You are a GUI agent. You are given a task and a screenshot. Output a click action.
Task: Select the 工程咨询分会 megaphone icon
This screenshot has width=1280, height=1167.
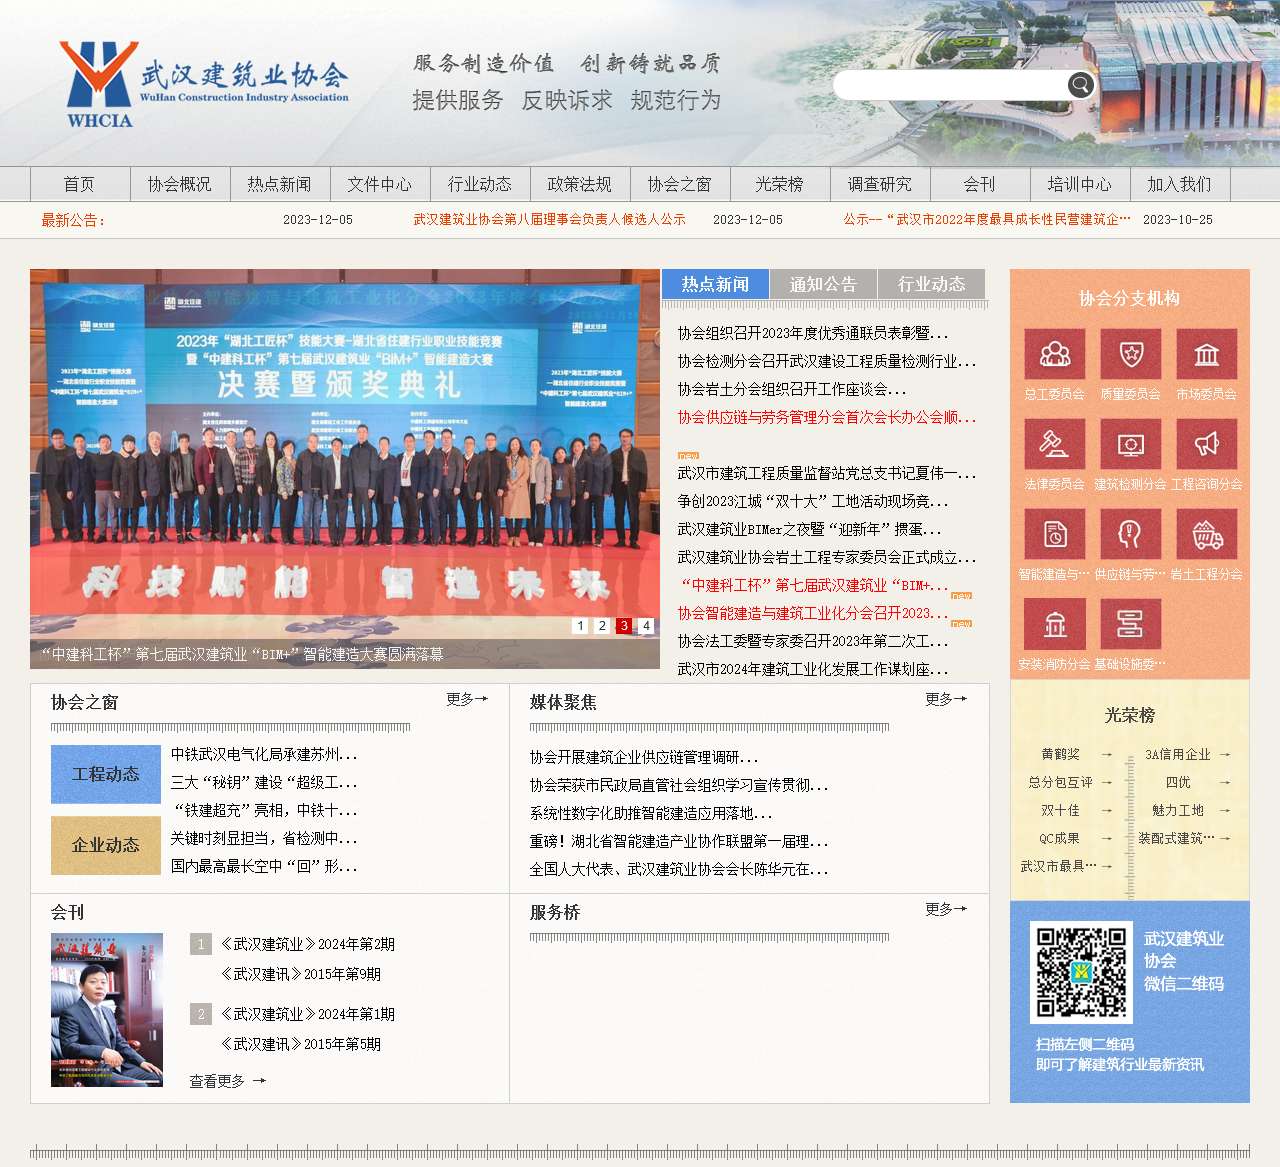tap(1207, 443)
